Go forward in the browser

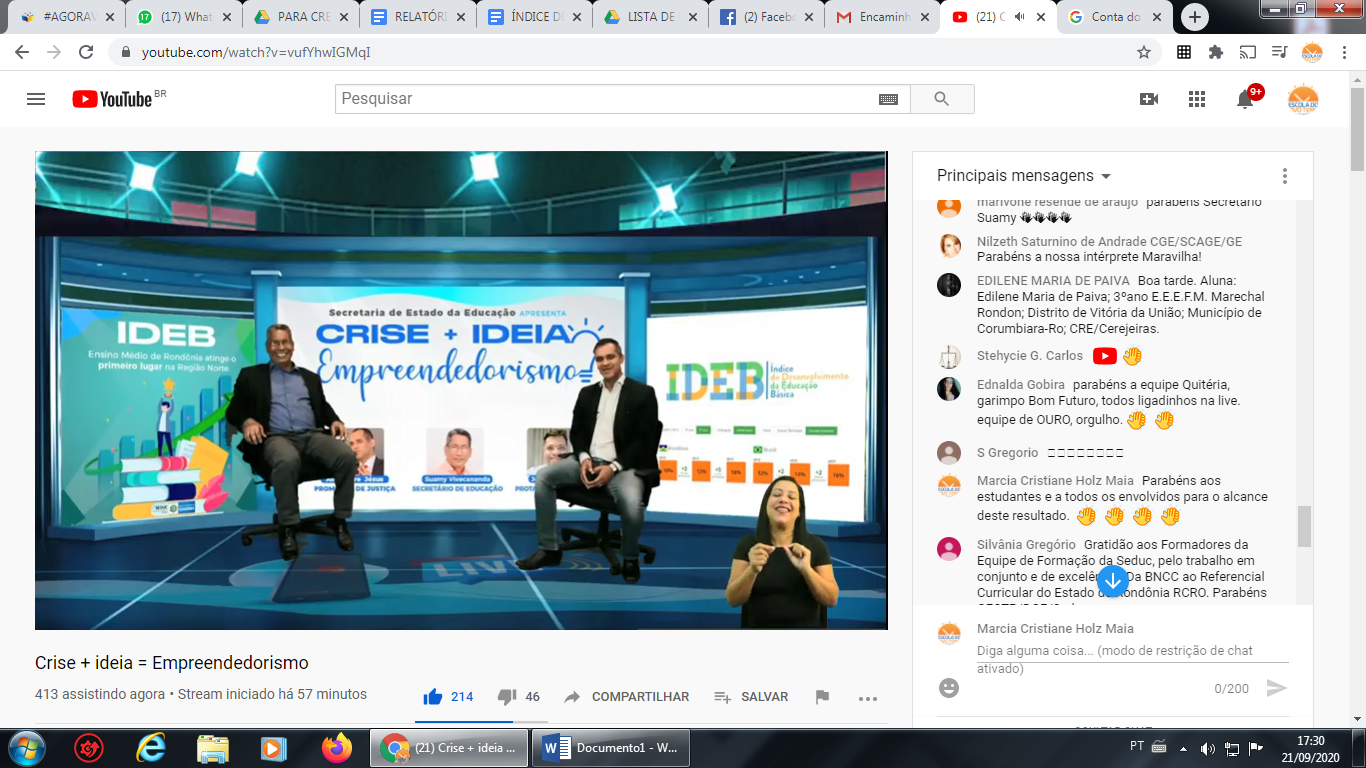point(54,52)
